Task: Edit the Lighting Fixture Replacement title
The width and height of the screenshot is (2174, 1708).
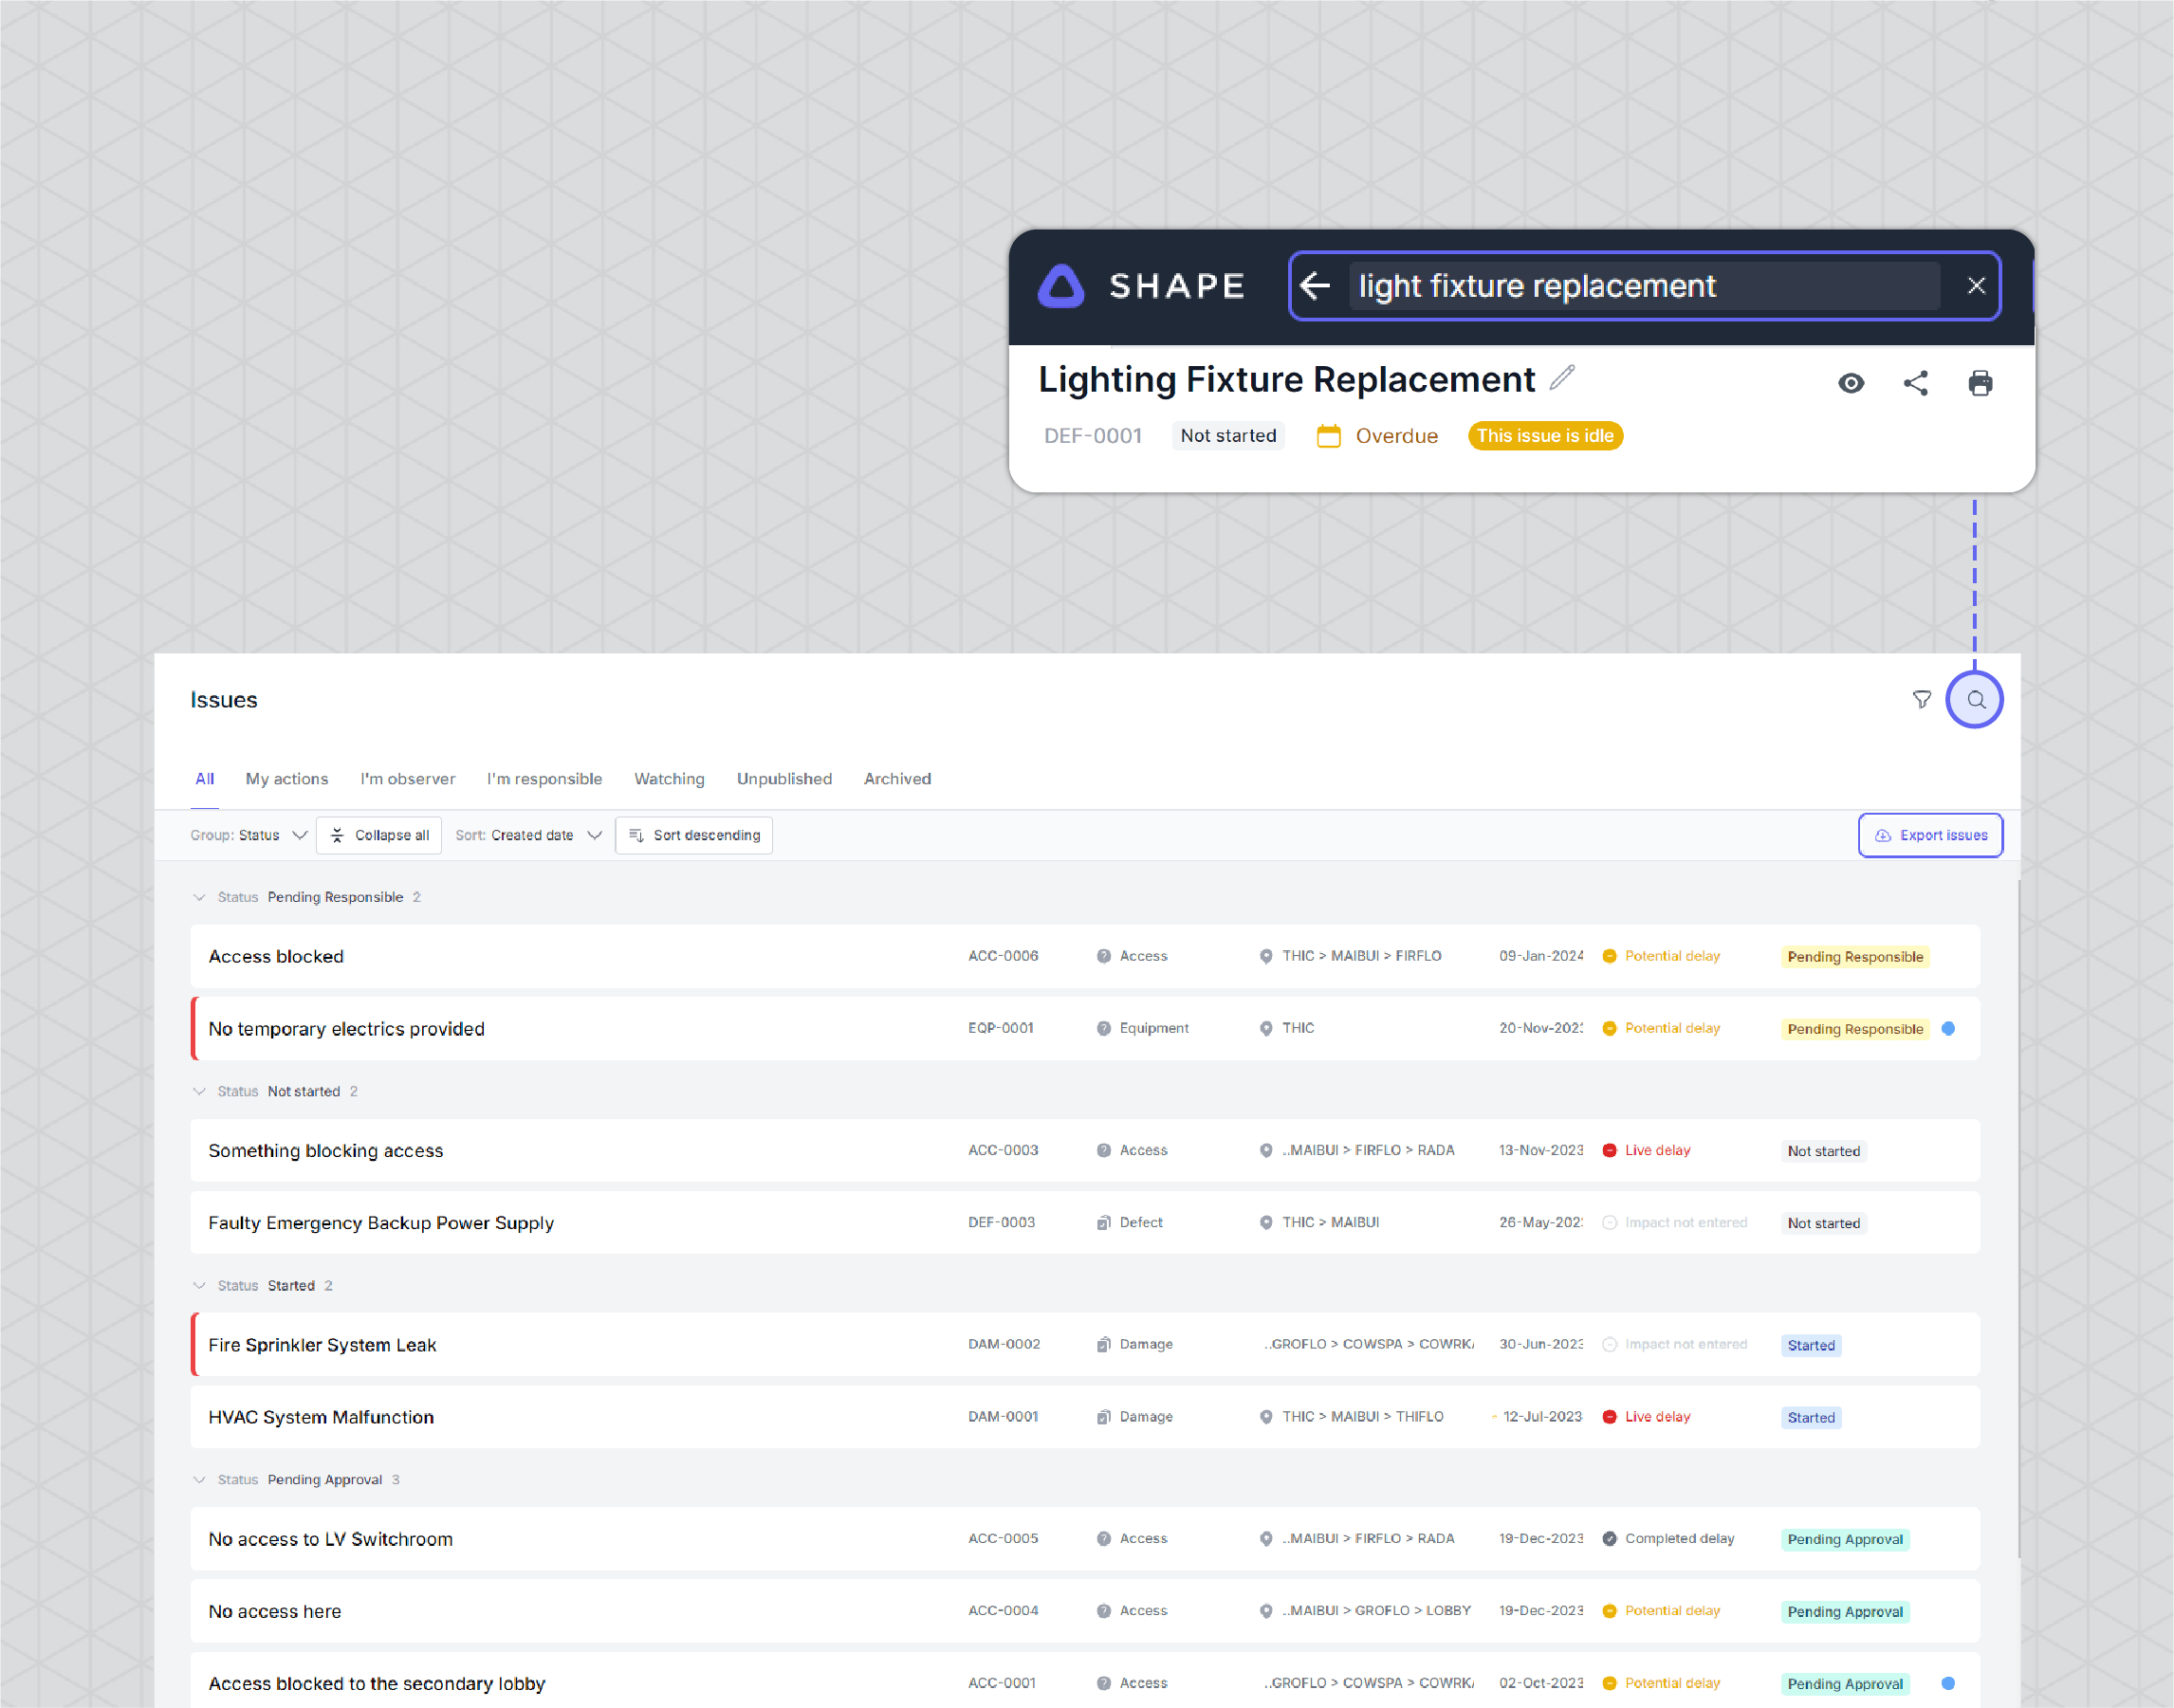Action: [x=1561, y=378]
